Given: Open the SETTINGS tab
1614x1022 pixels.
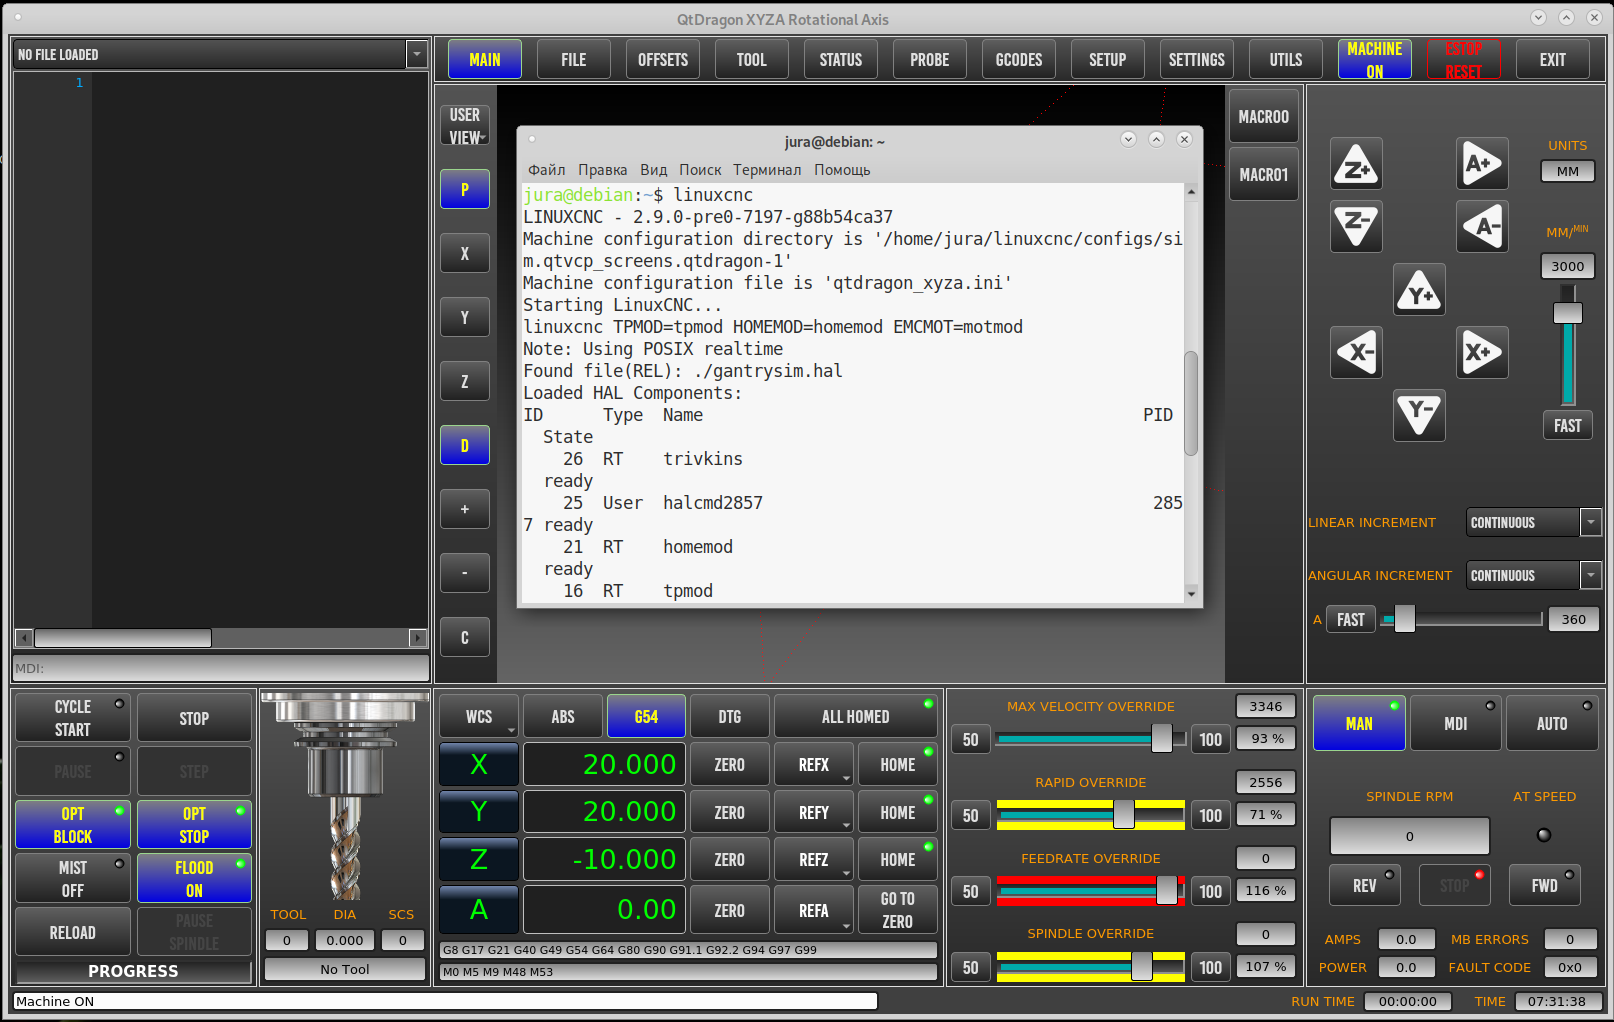Looking at the screenshot, I should click(1197, 60).
